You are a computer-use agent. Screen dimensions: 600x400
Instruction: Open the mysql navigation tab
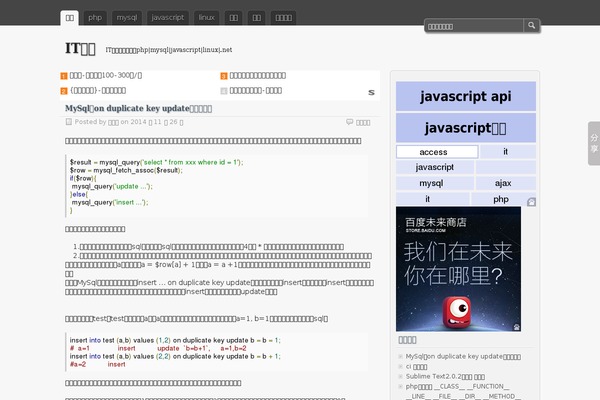[127, 18]
